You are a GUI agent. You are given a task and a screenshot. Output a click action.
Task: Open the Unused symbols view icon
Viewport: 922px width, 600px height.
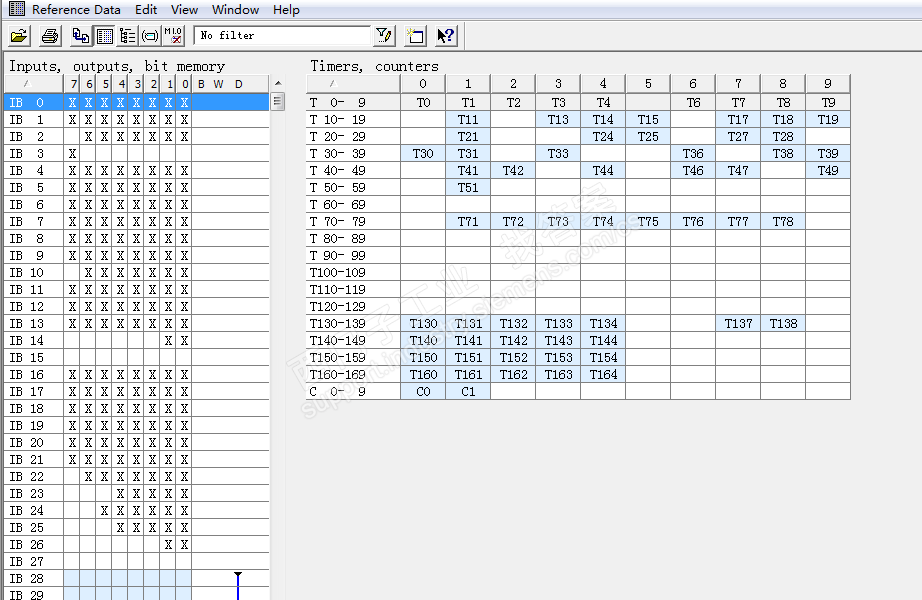tap(150, 36)
